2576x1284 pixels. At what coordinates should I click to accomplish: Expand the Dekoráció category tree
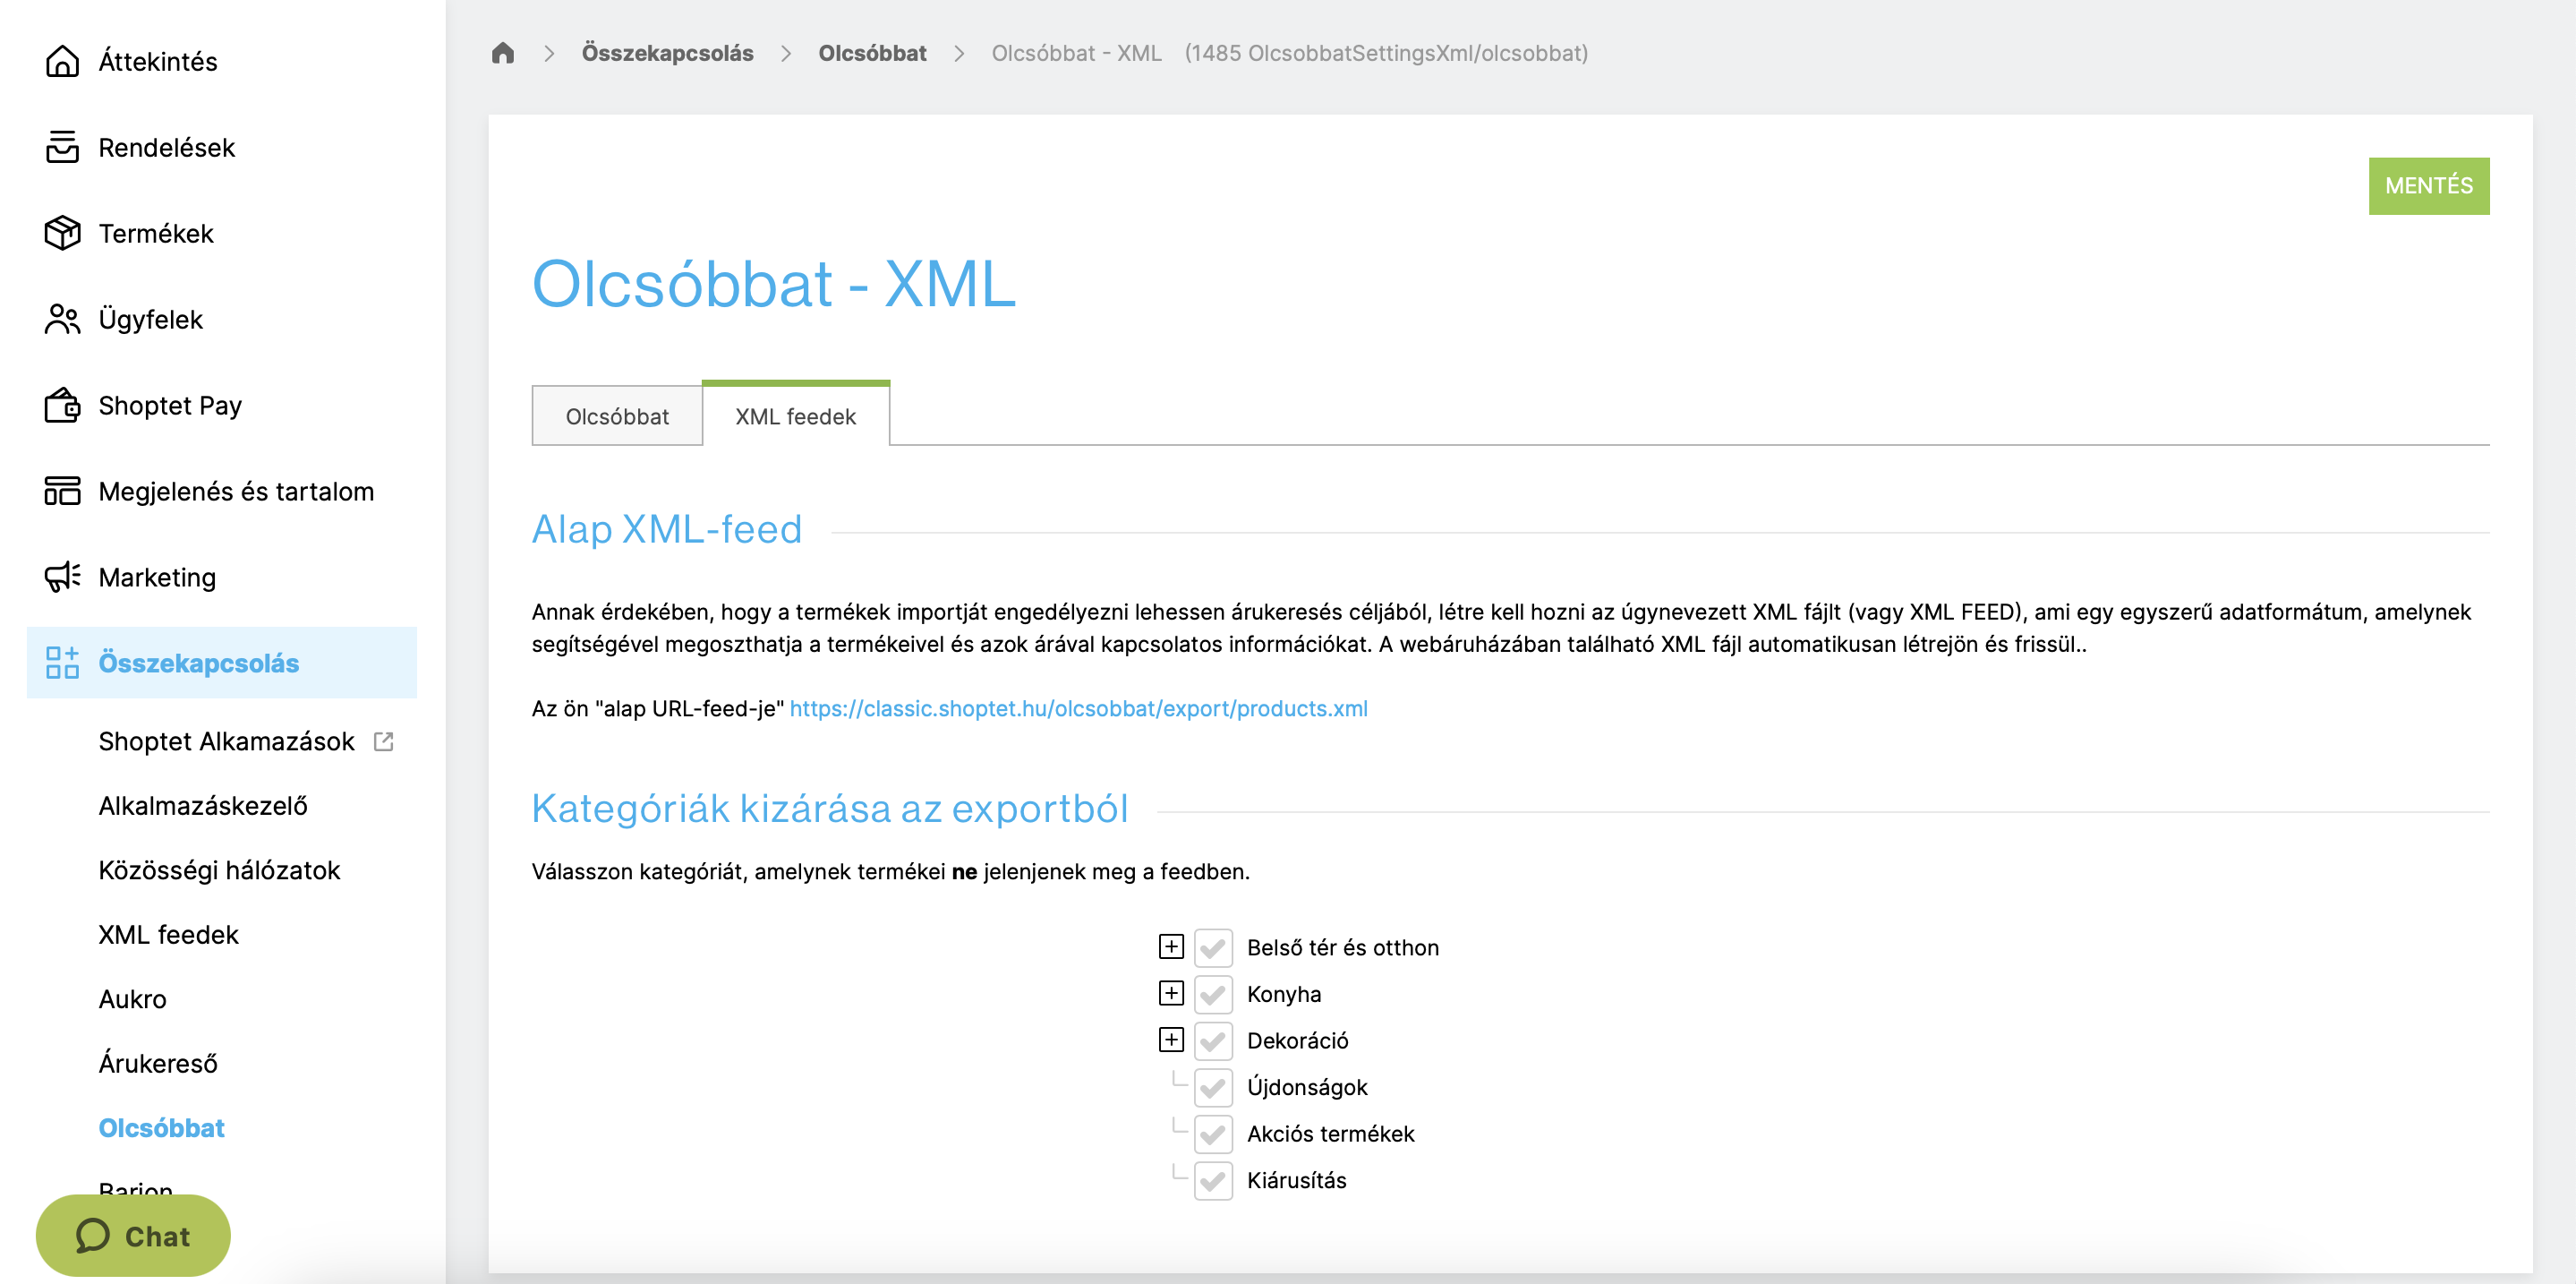1171,1040
